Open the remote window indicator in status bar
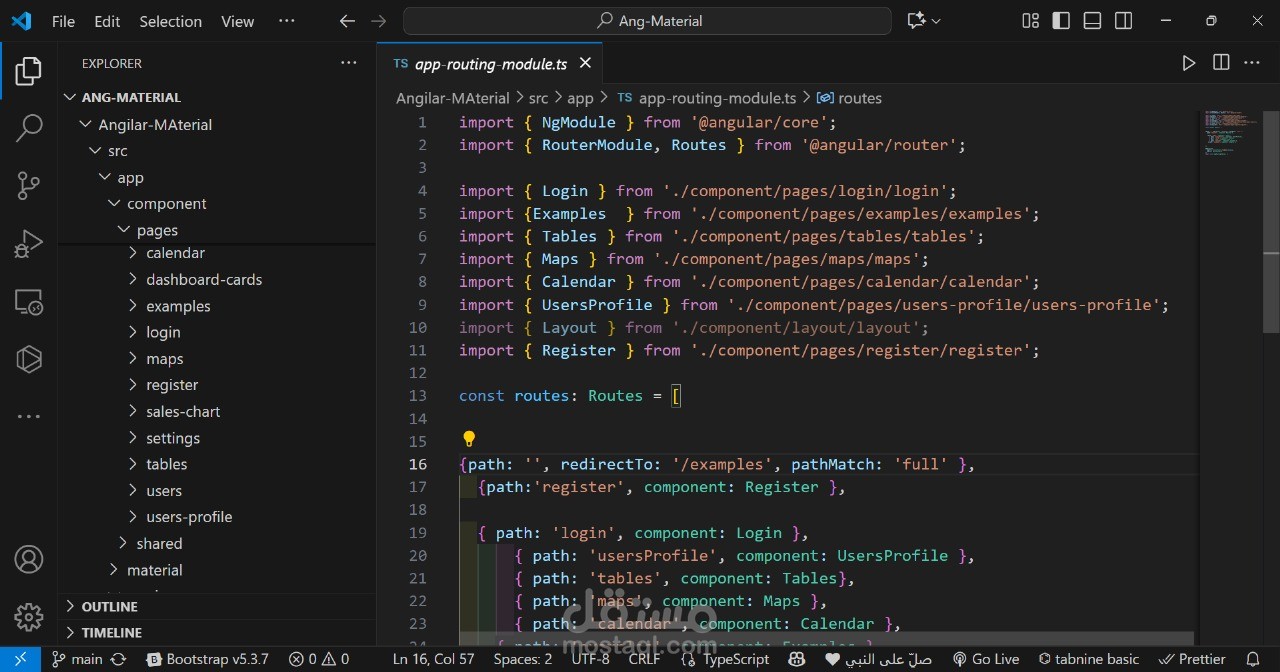 pyautogui.click(x=20, y=659)
